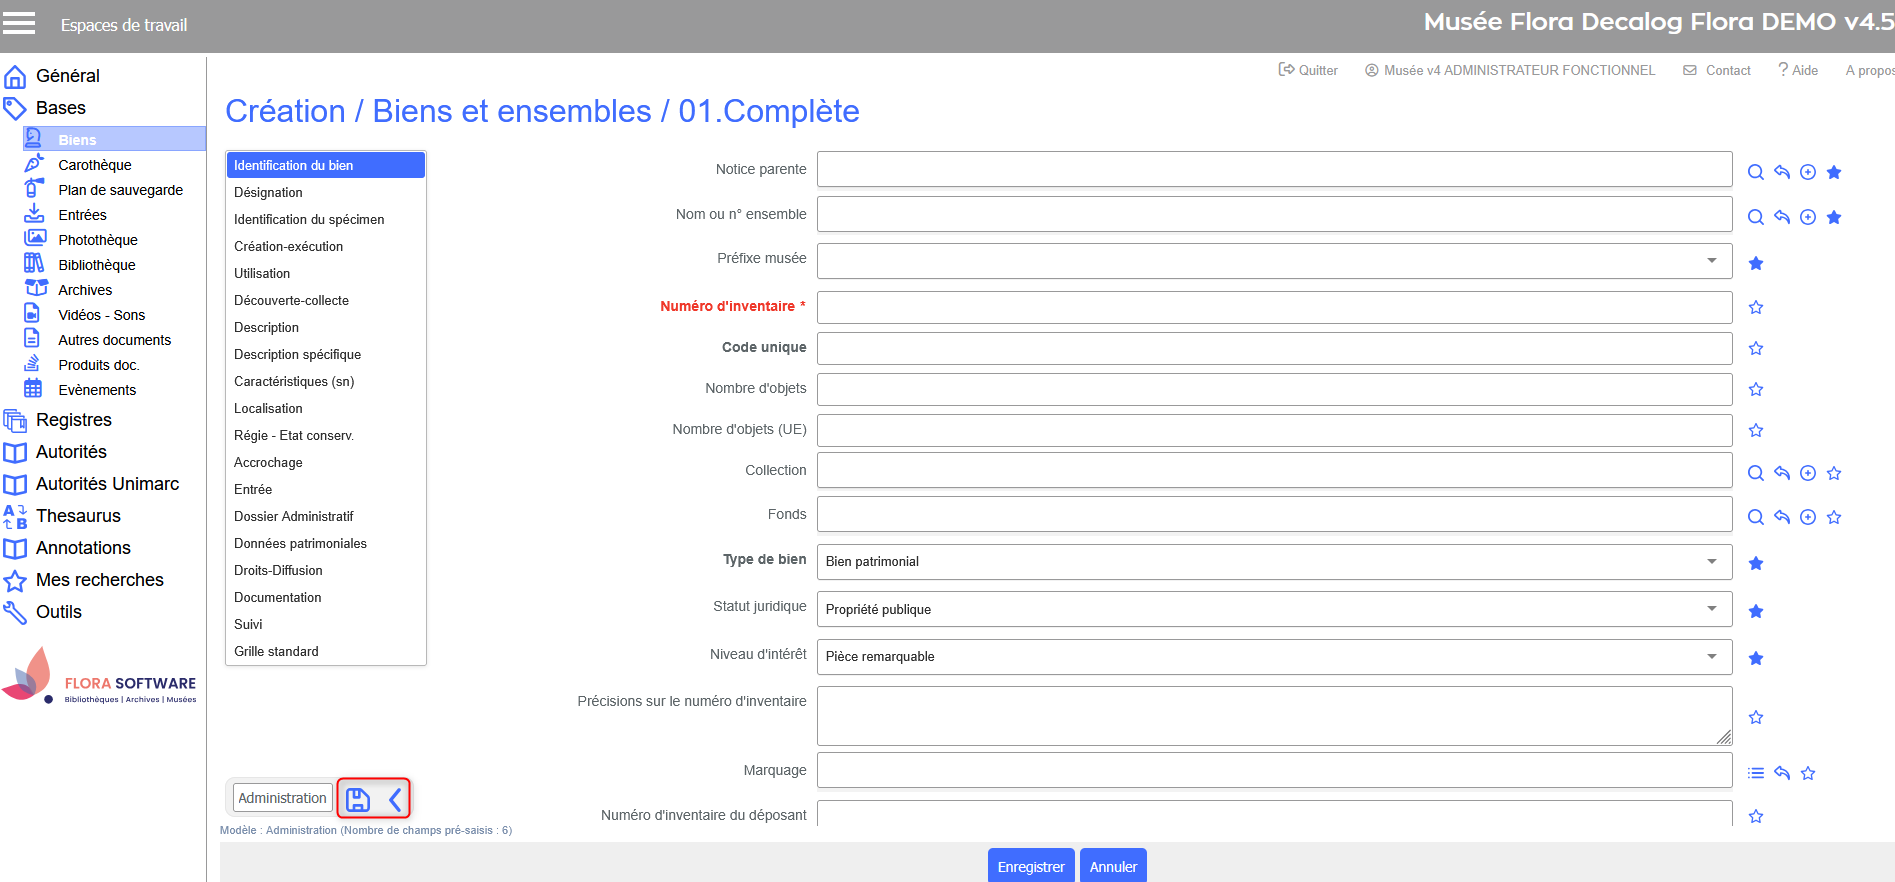Click the reply arrow for Collection

[x=1782, y=473]
